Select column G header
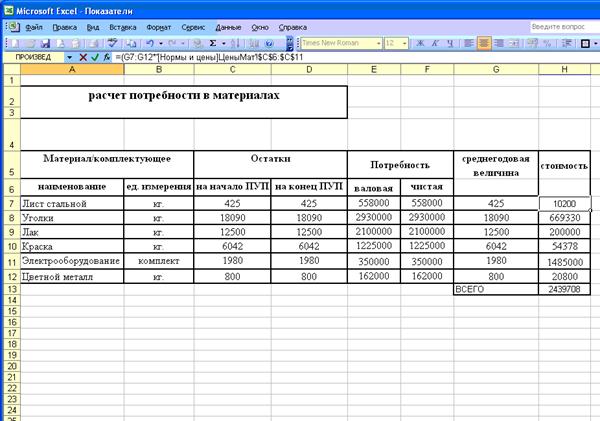Image resolution: width=600 pixels, height=421 pixels. tap(496, 69)
